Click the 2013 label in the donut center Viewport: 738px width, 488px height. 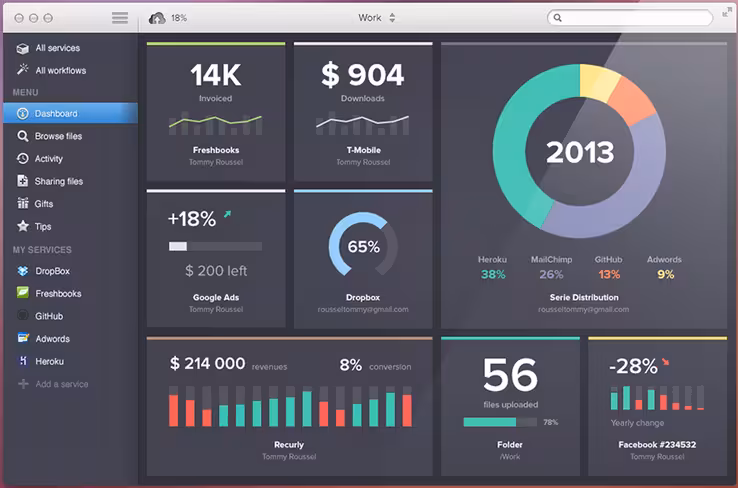pos(580,152)
